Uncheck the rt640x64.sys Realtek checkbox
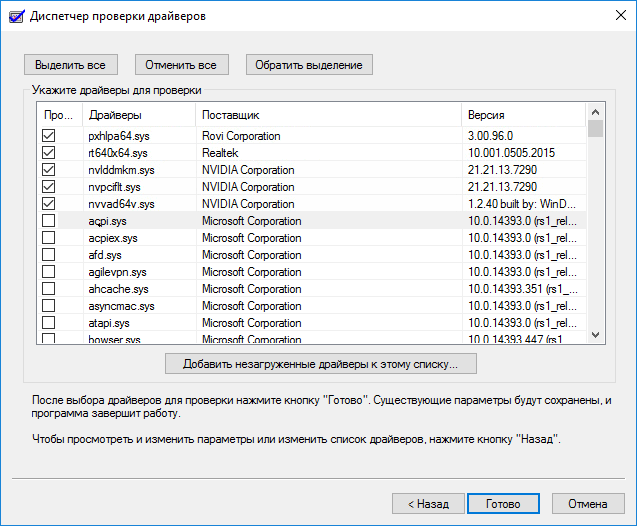 pos(48,153)
